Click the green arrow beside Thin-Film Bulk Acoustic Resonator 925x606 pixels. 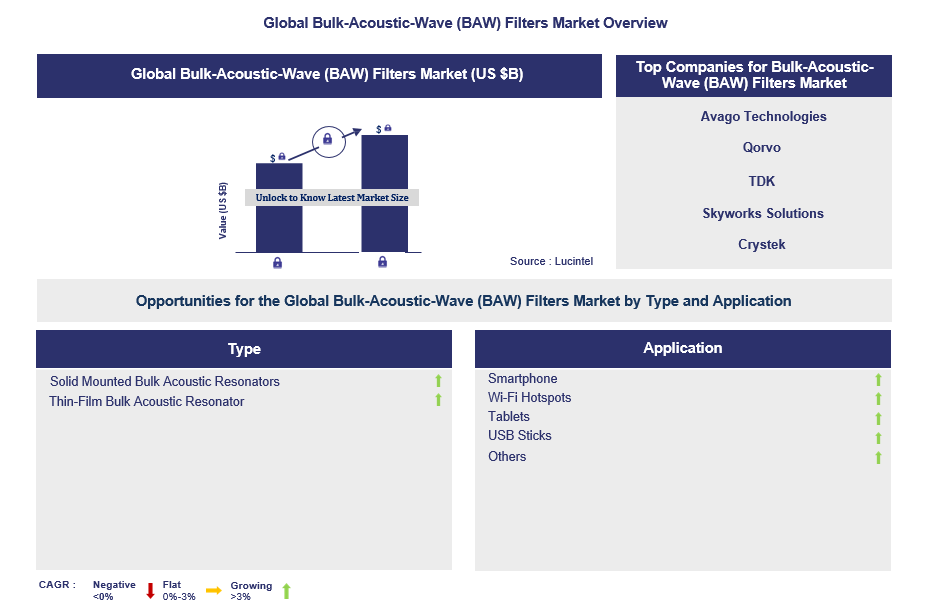point(438,401)
